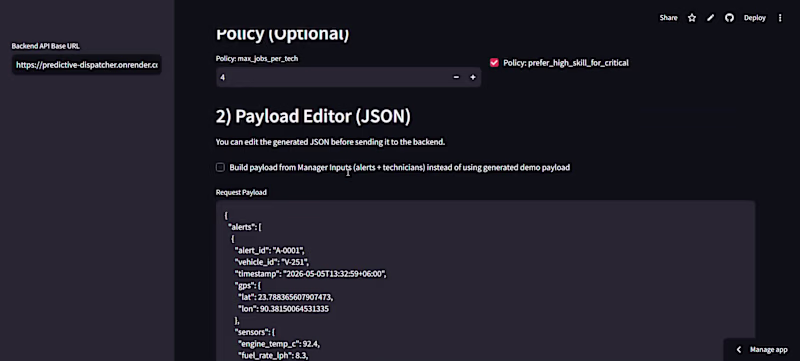Uncheck Policy: prefer_high_skill_for_critical
This screenshot has width=800, height=361.
494,63
